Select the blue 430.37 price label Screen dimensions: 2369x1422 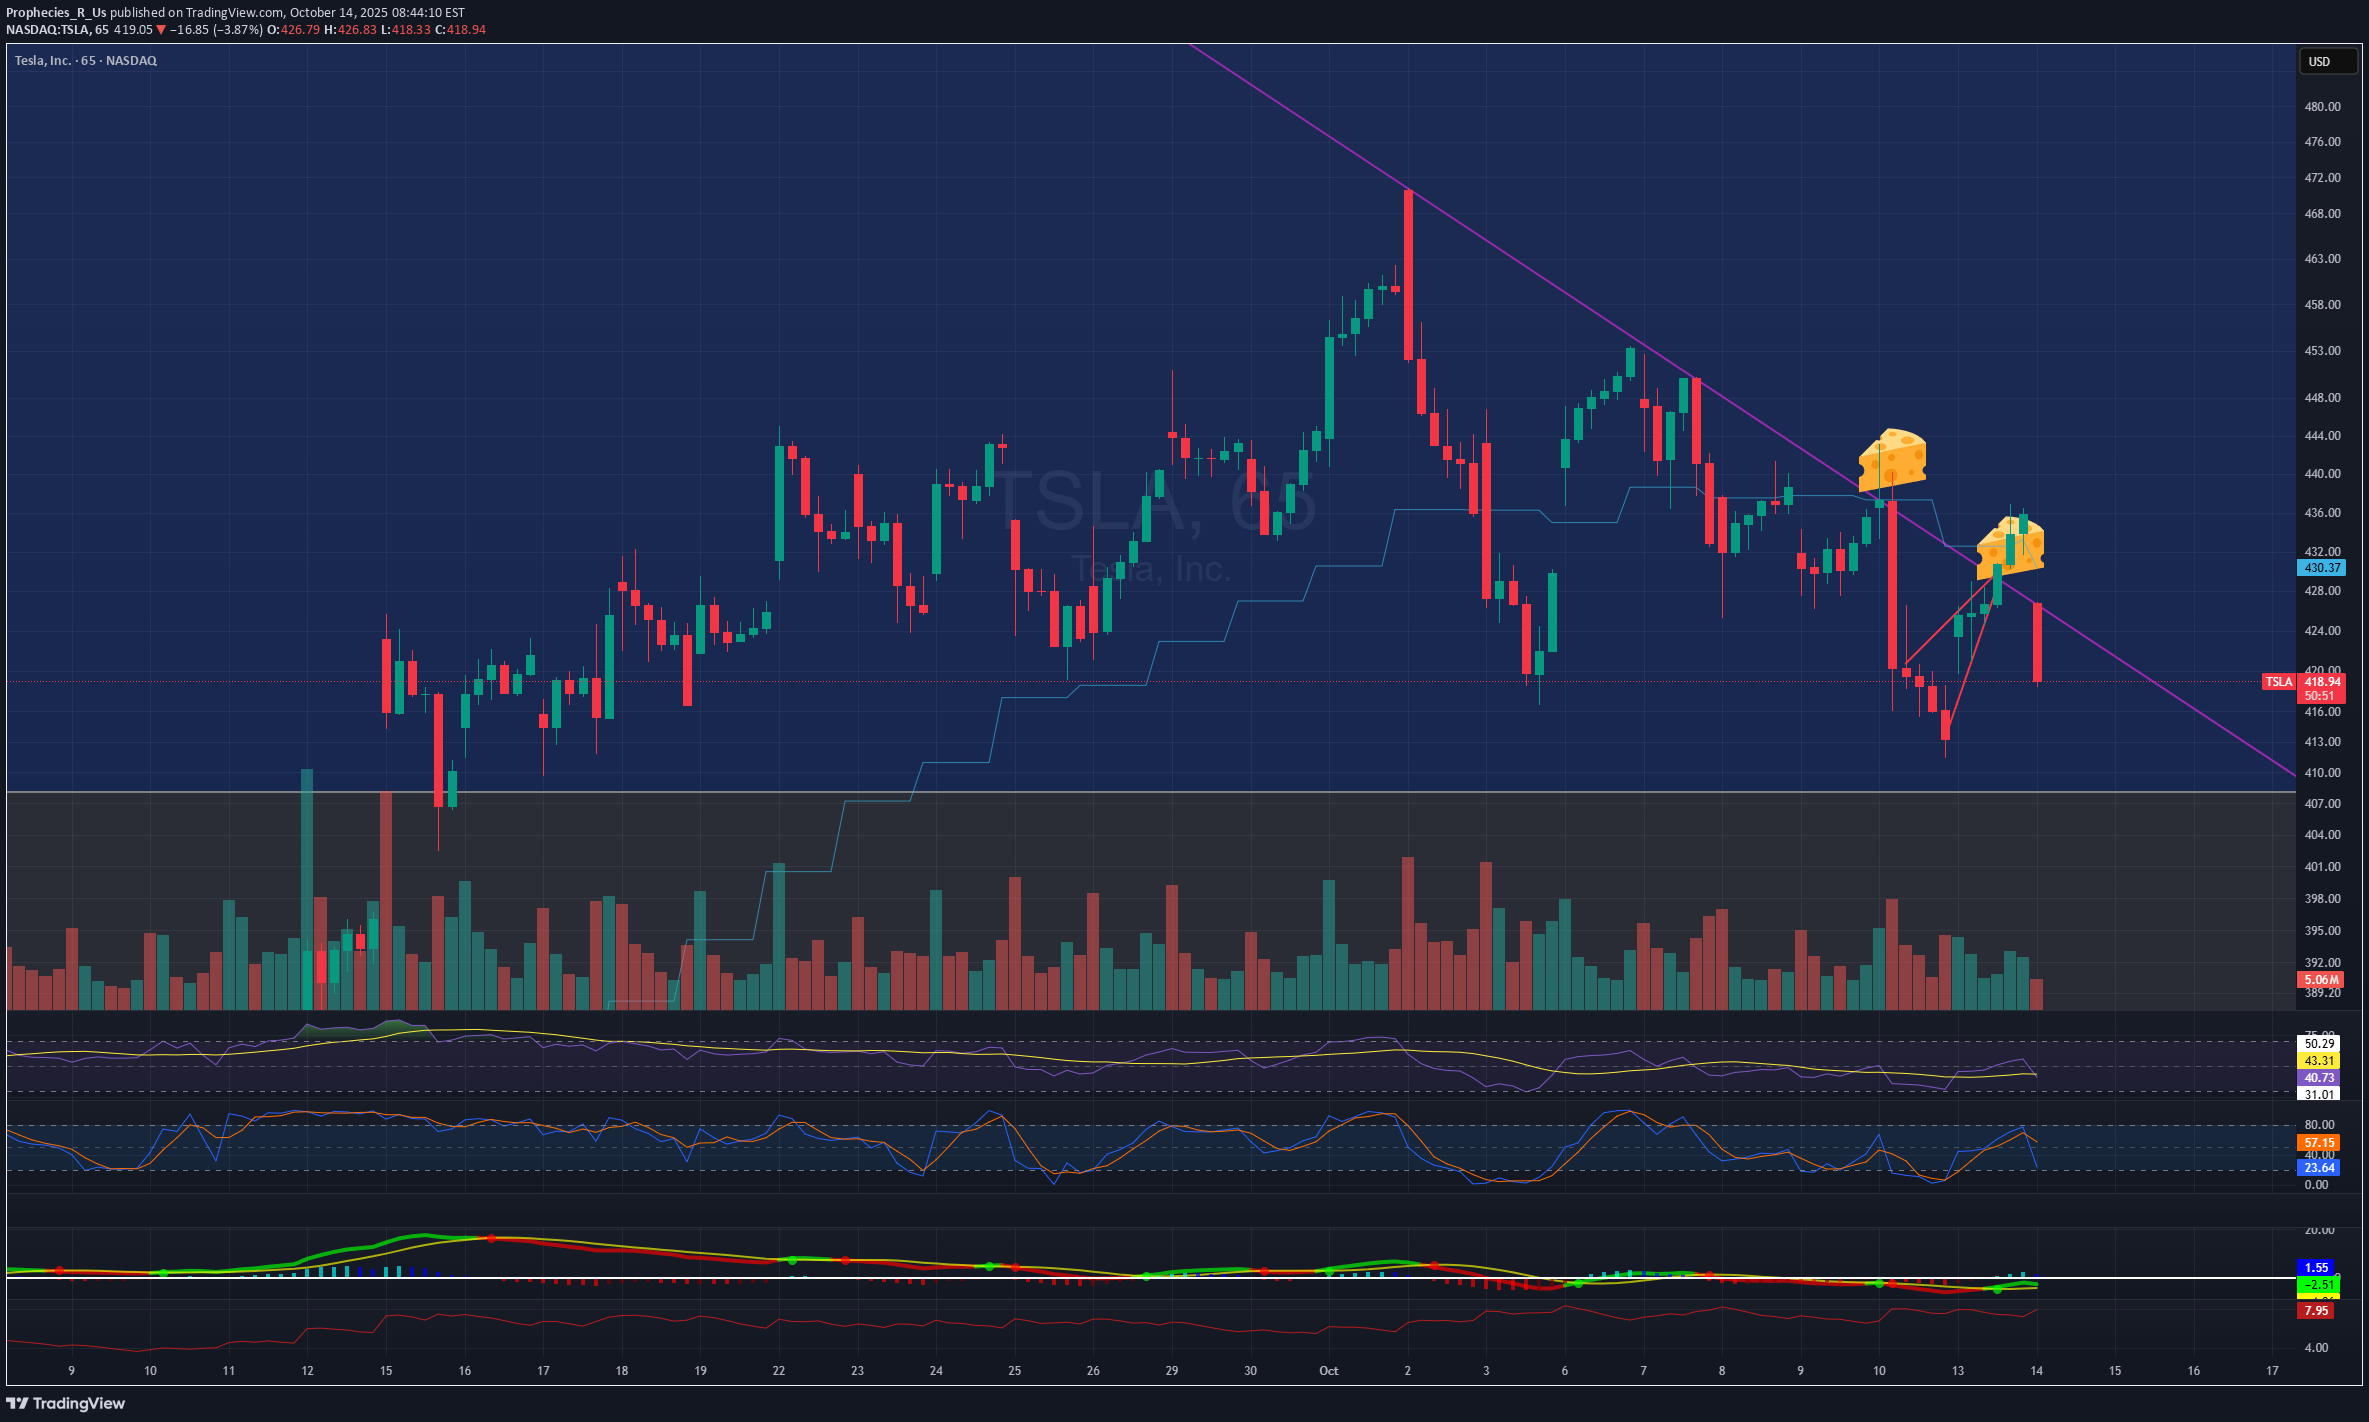(2321, 568)
